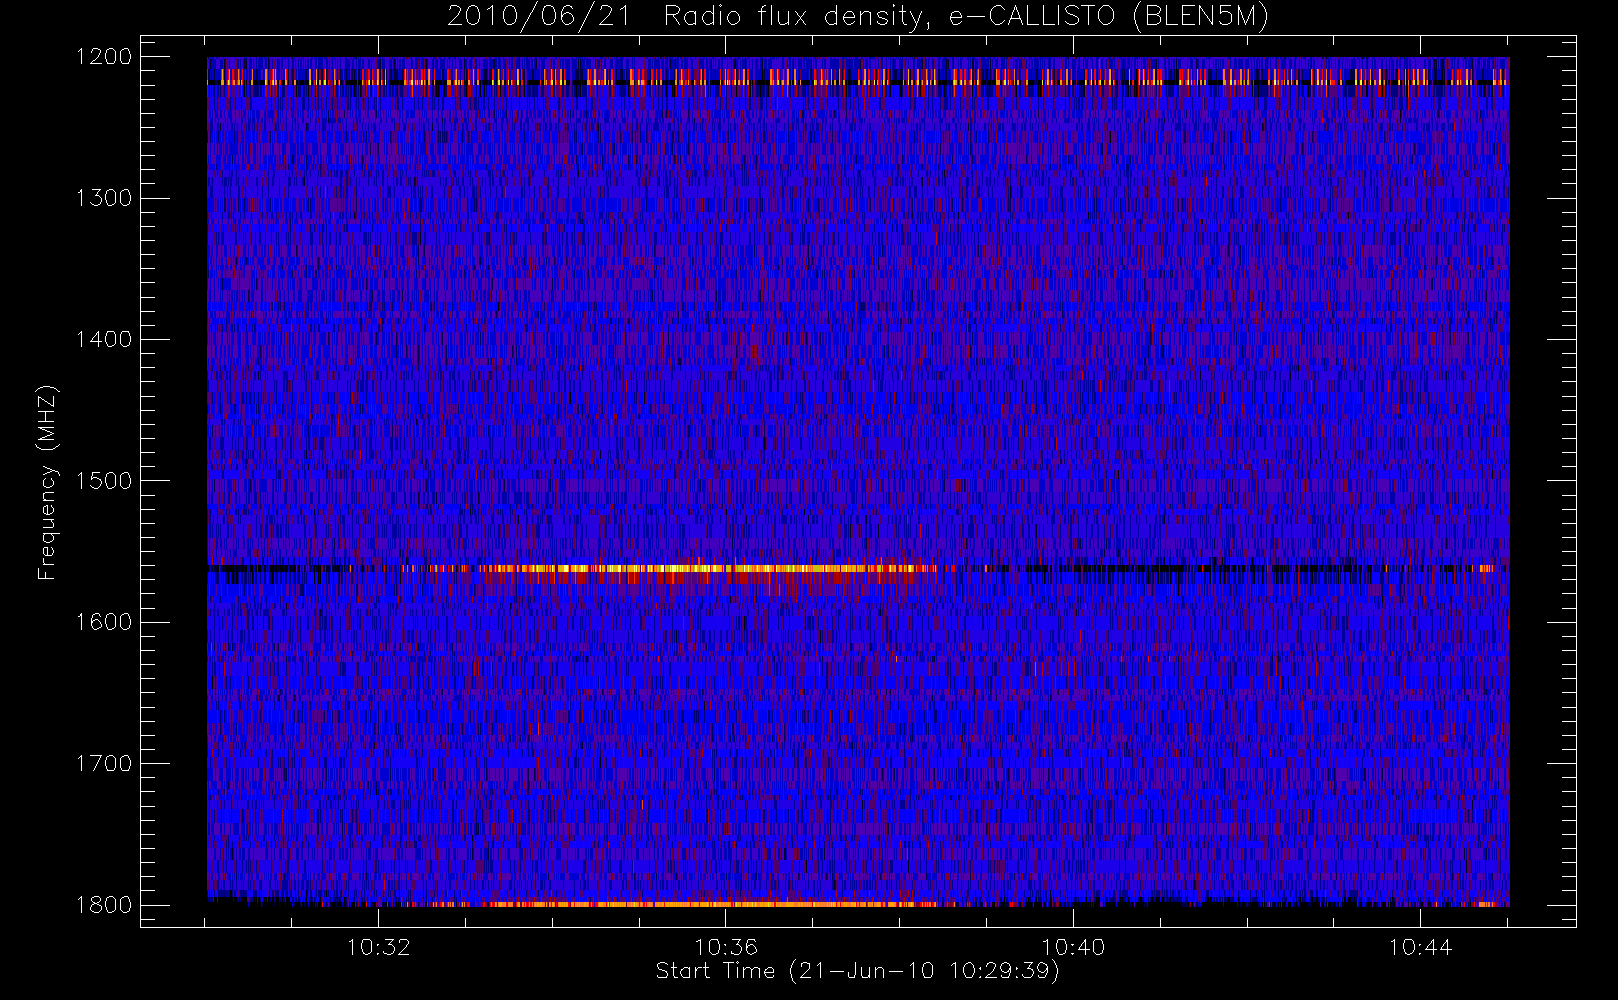
Task: Click the 'Start Time (21-Jun-10 10:29:39)' label
Action: pos(858,971)
